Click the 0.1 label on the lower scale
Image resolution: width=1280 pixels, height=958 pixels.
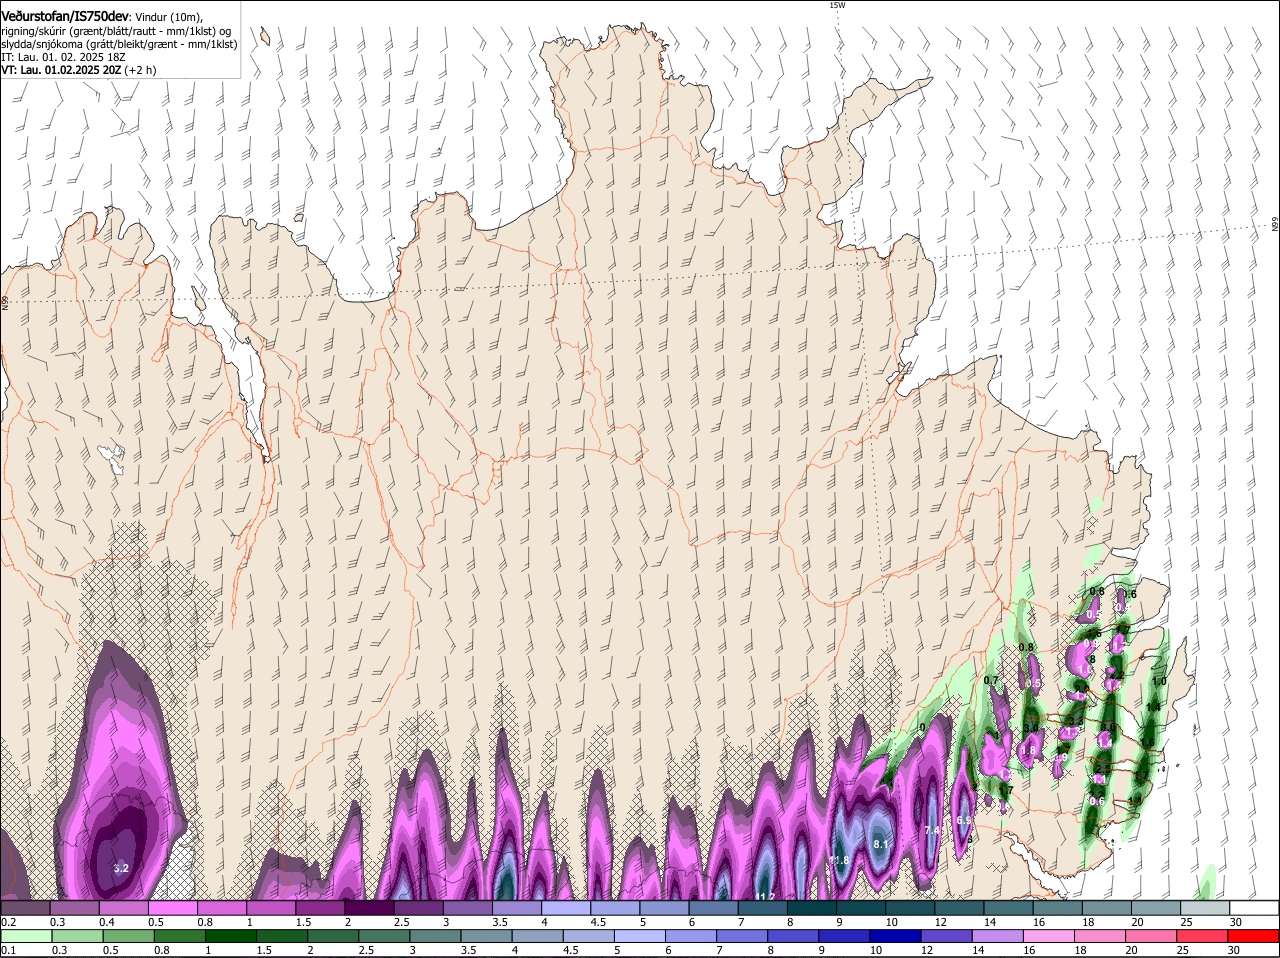tap(9, 950)
